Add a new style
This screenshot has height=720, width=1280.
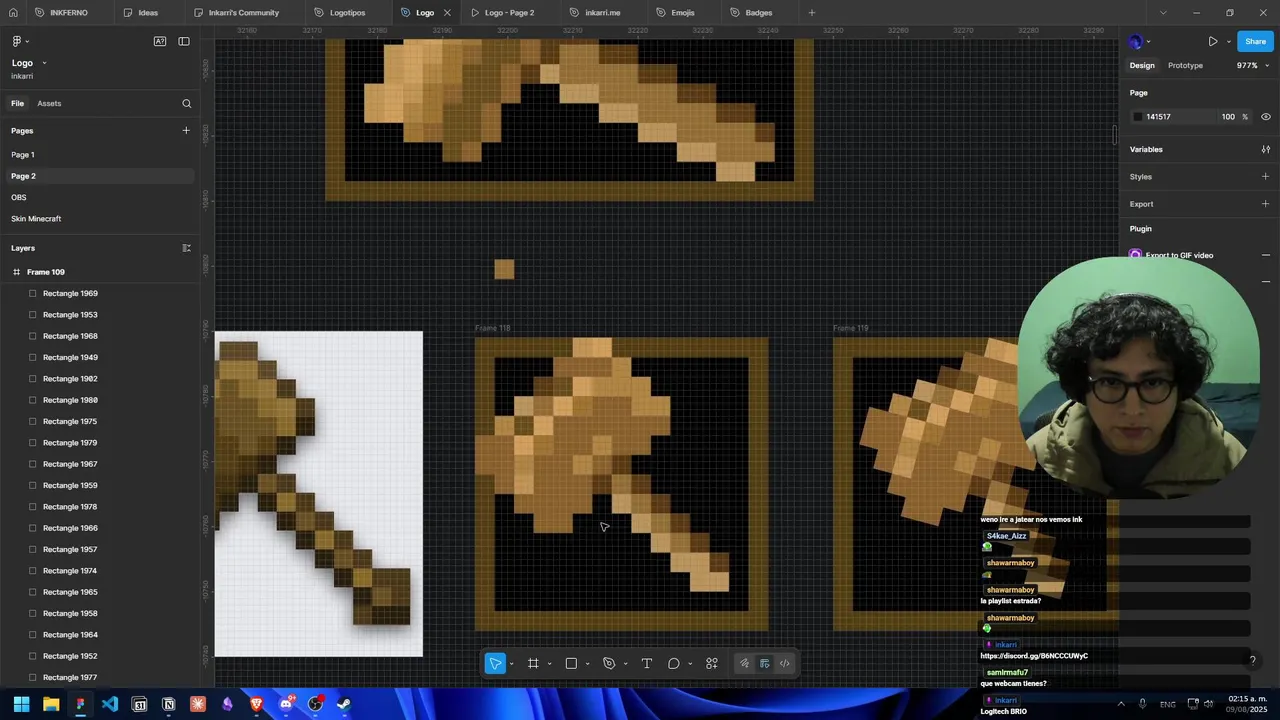pyautogui.click(x=1266, y=177)
